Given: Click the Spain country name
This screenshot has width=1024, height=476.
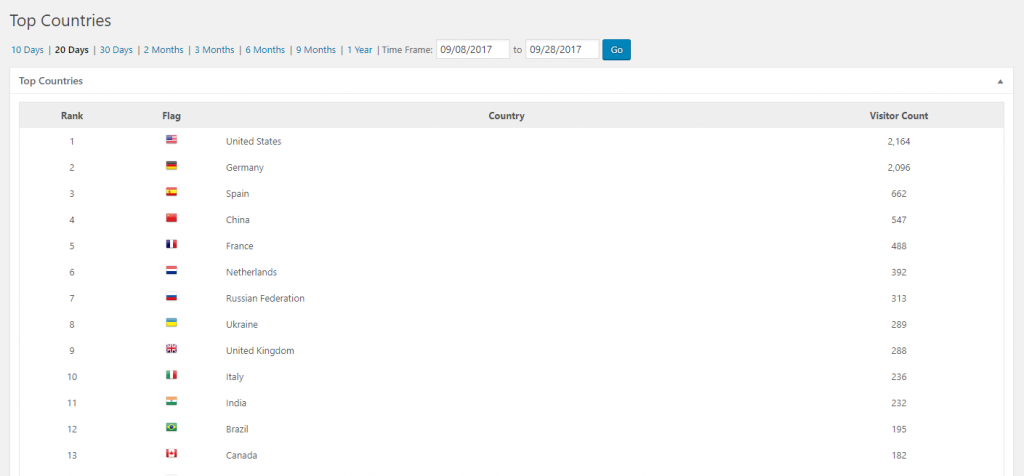Looking at the screenshot, I should click(237, 193).
